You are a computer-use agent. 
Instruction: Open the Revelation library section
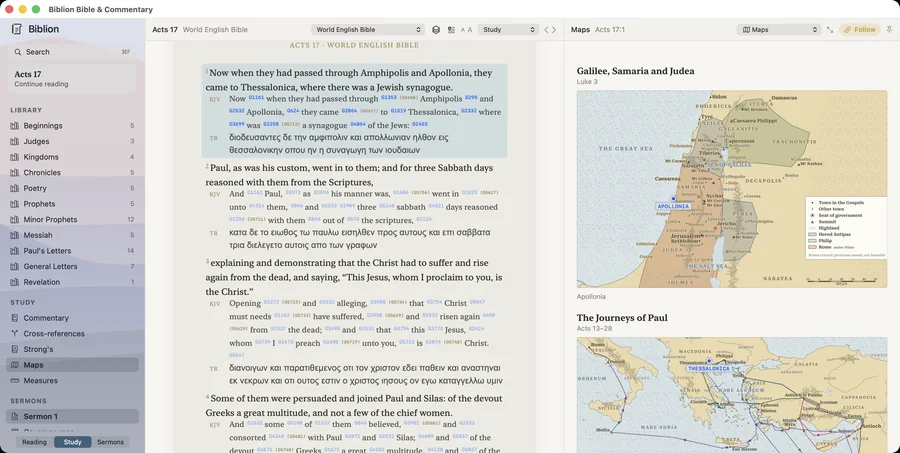(72, 282)
